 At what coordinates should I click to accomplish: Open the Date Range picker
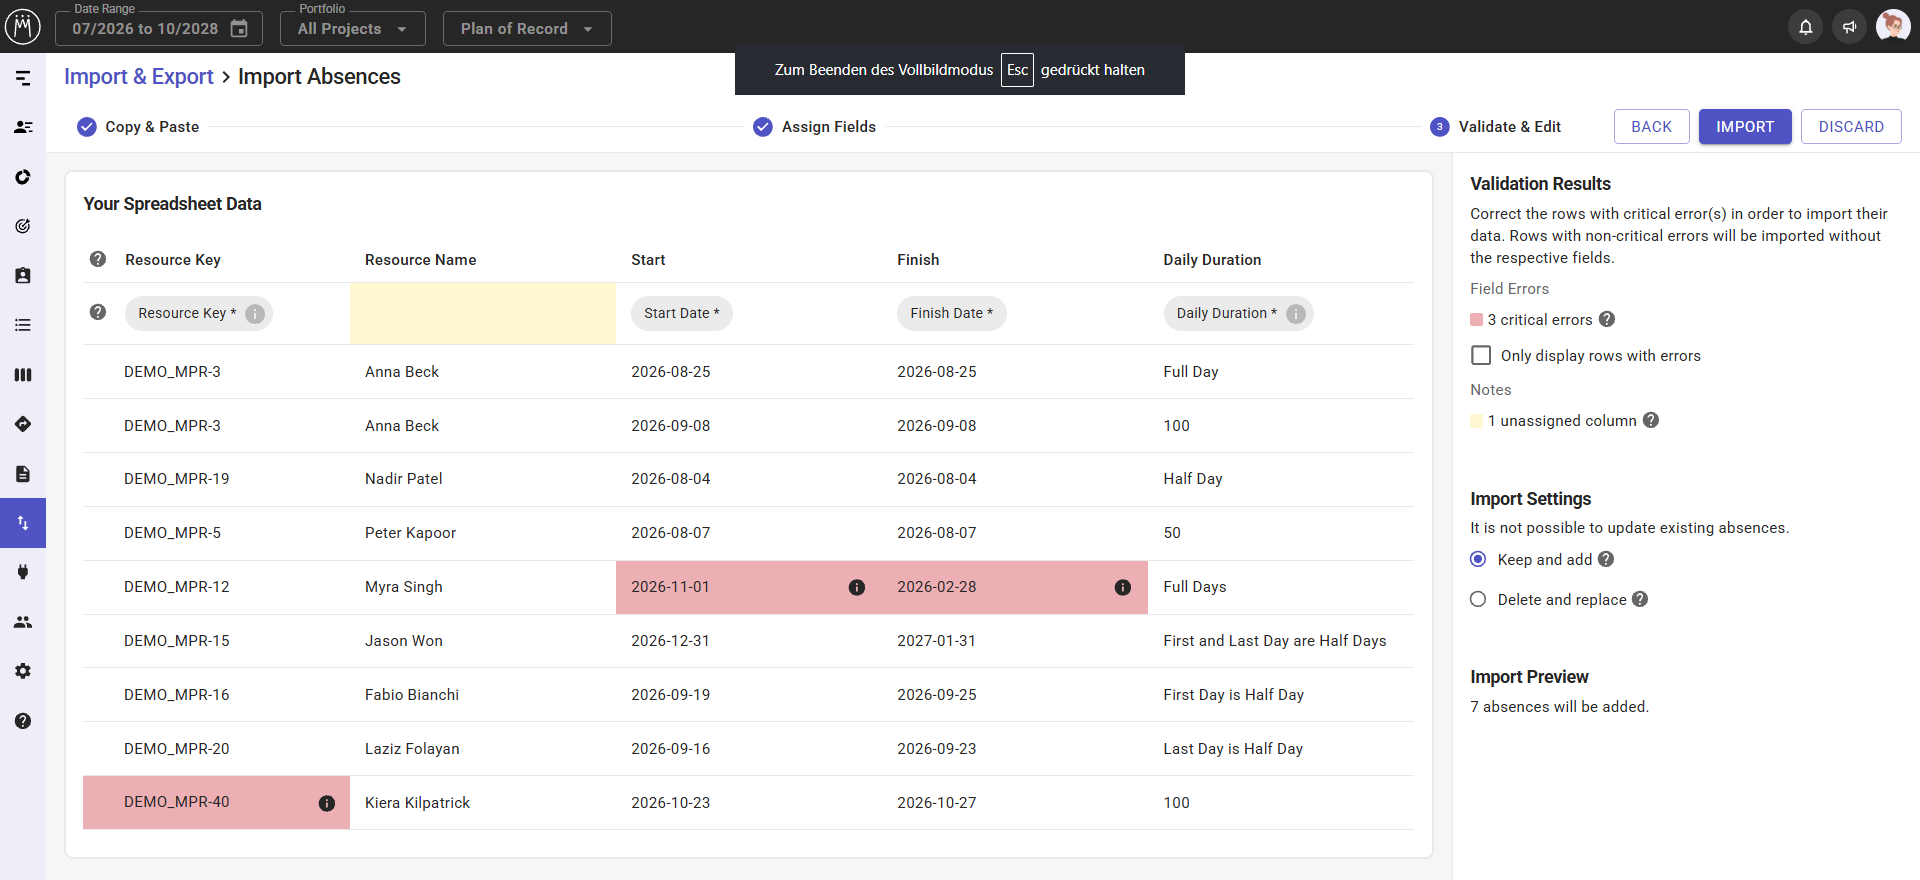click(159, 29)
